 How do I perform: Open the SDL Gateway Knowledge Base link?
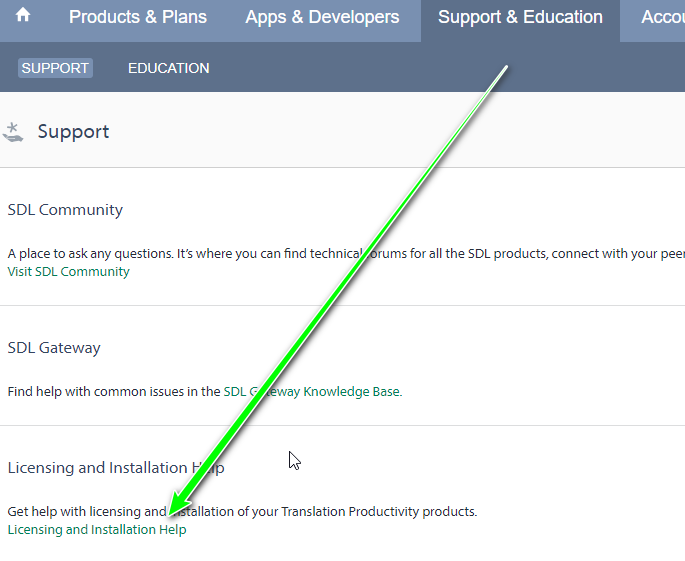point(313,391)
